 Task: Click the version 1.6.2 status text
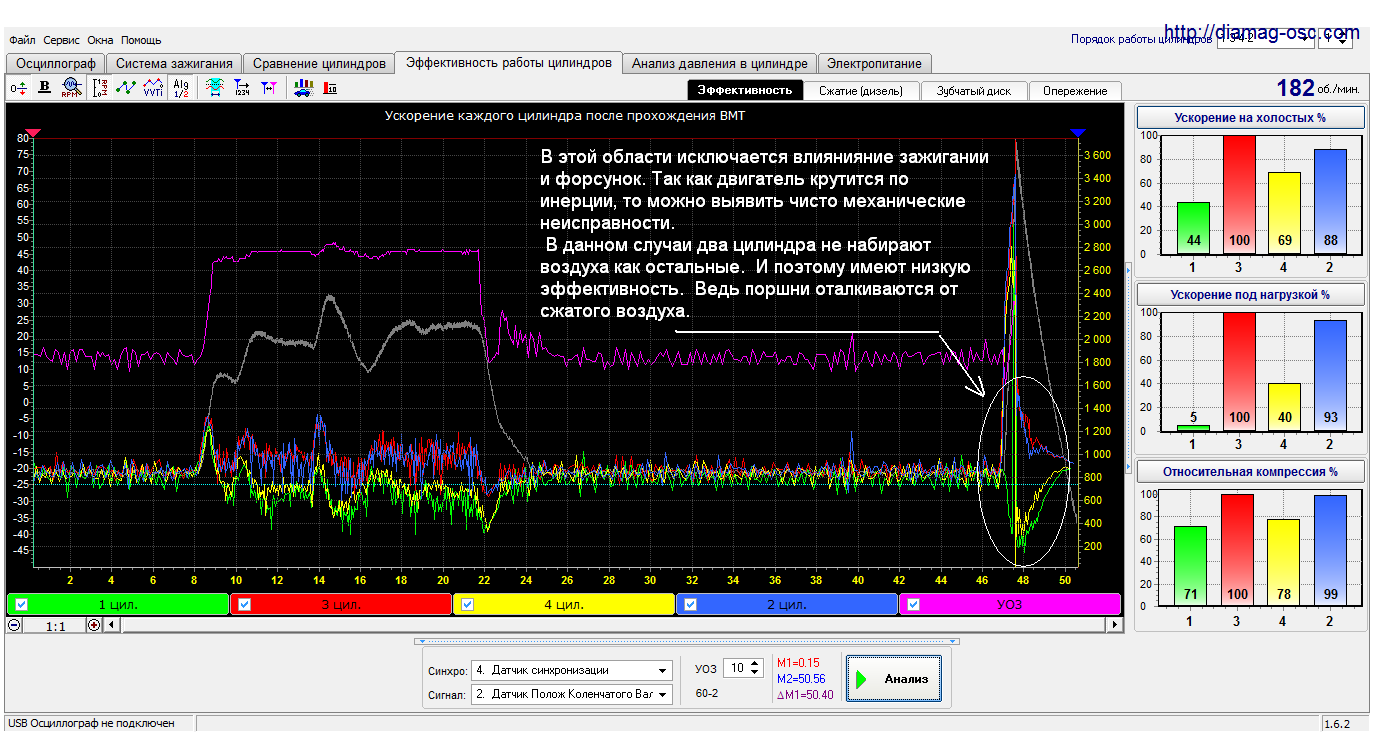(x=1336, y=723)
